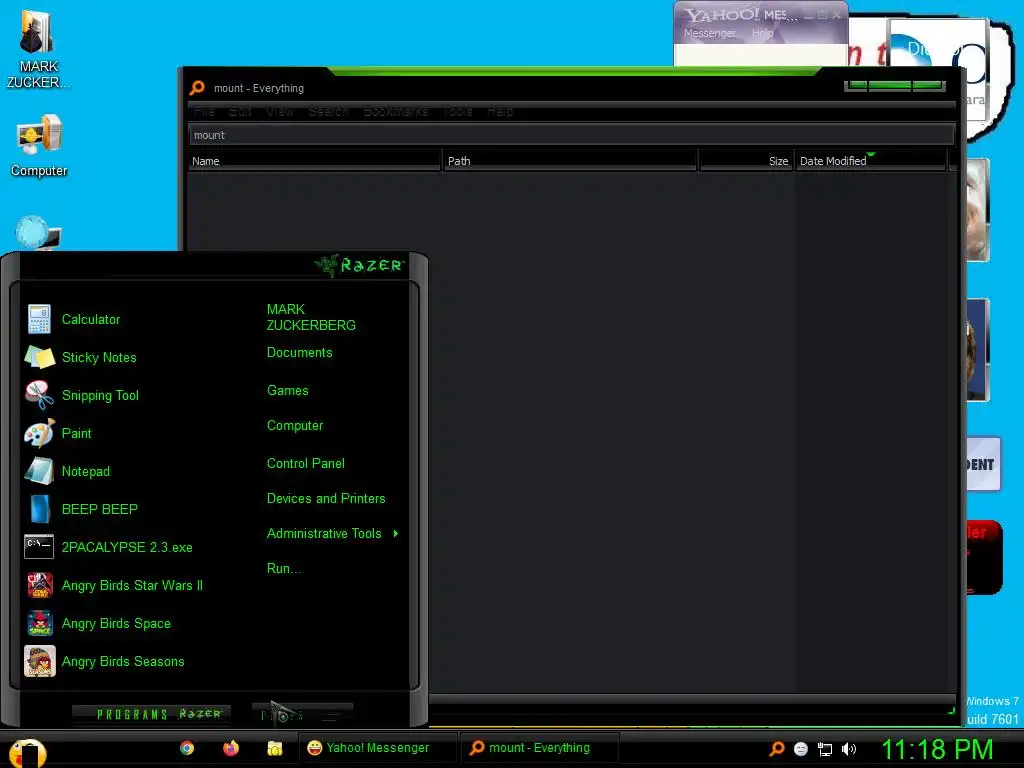The width and height of the screenshot is (1024, 768).
Task: Open the Help menu in Yahoo Messenger
Action: coord(762,33)
